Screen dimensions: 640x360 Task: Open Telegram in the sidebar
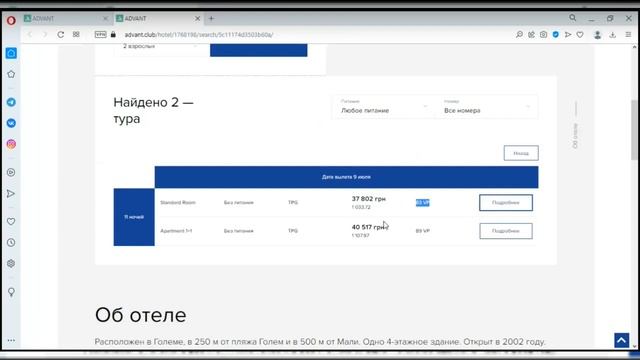[x=11, y=102]
